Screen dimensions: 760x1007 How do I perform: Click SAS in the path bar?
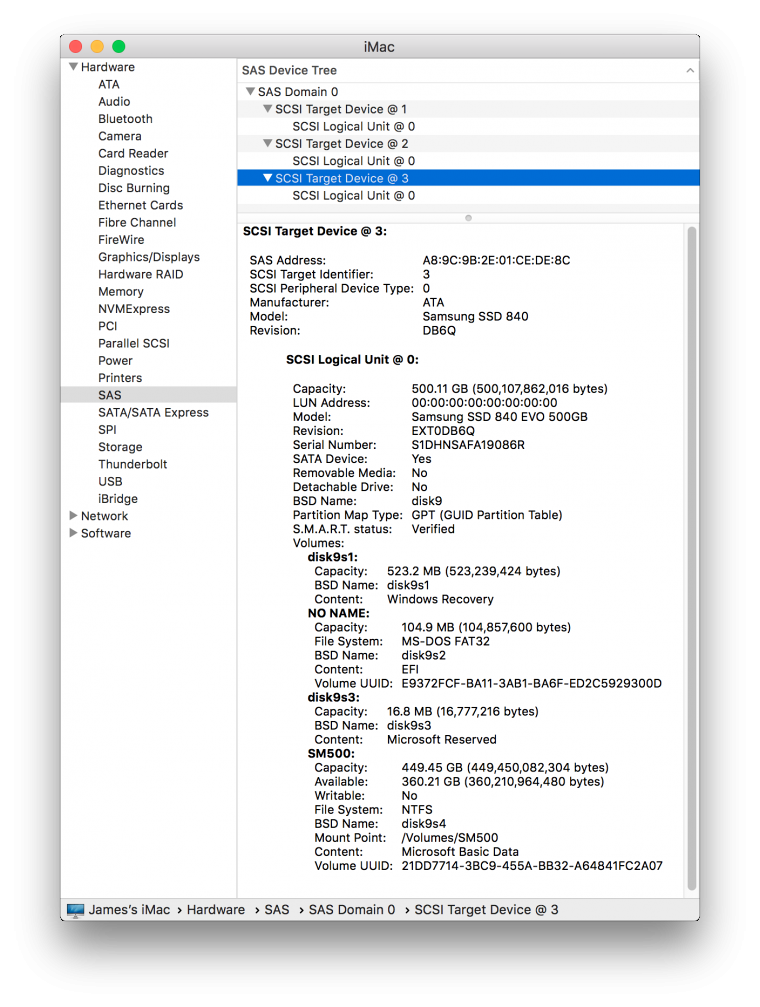pyautogui.click(x=277, y=910)
